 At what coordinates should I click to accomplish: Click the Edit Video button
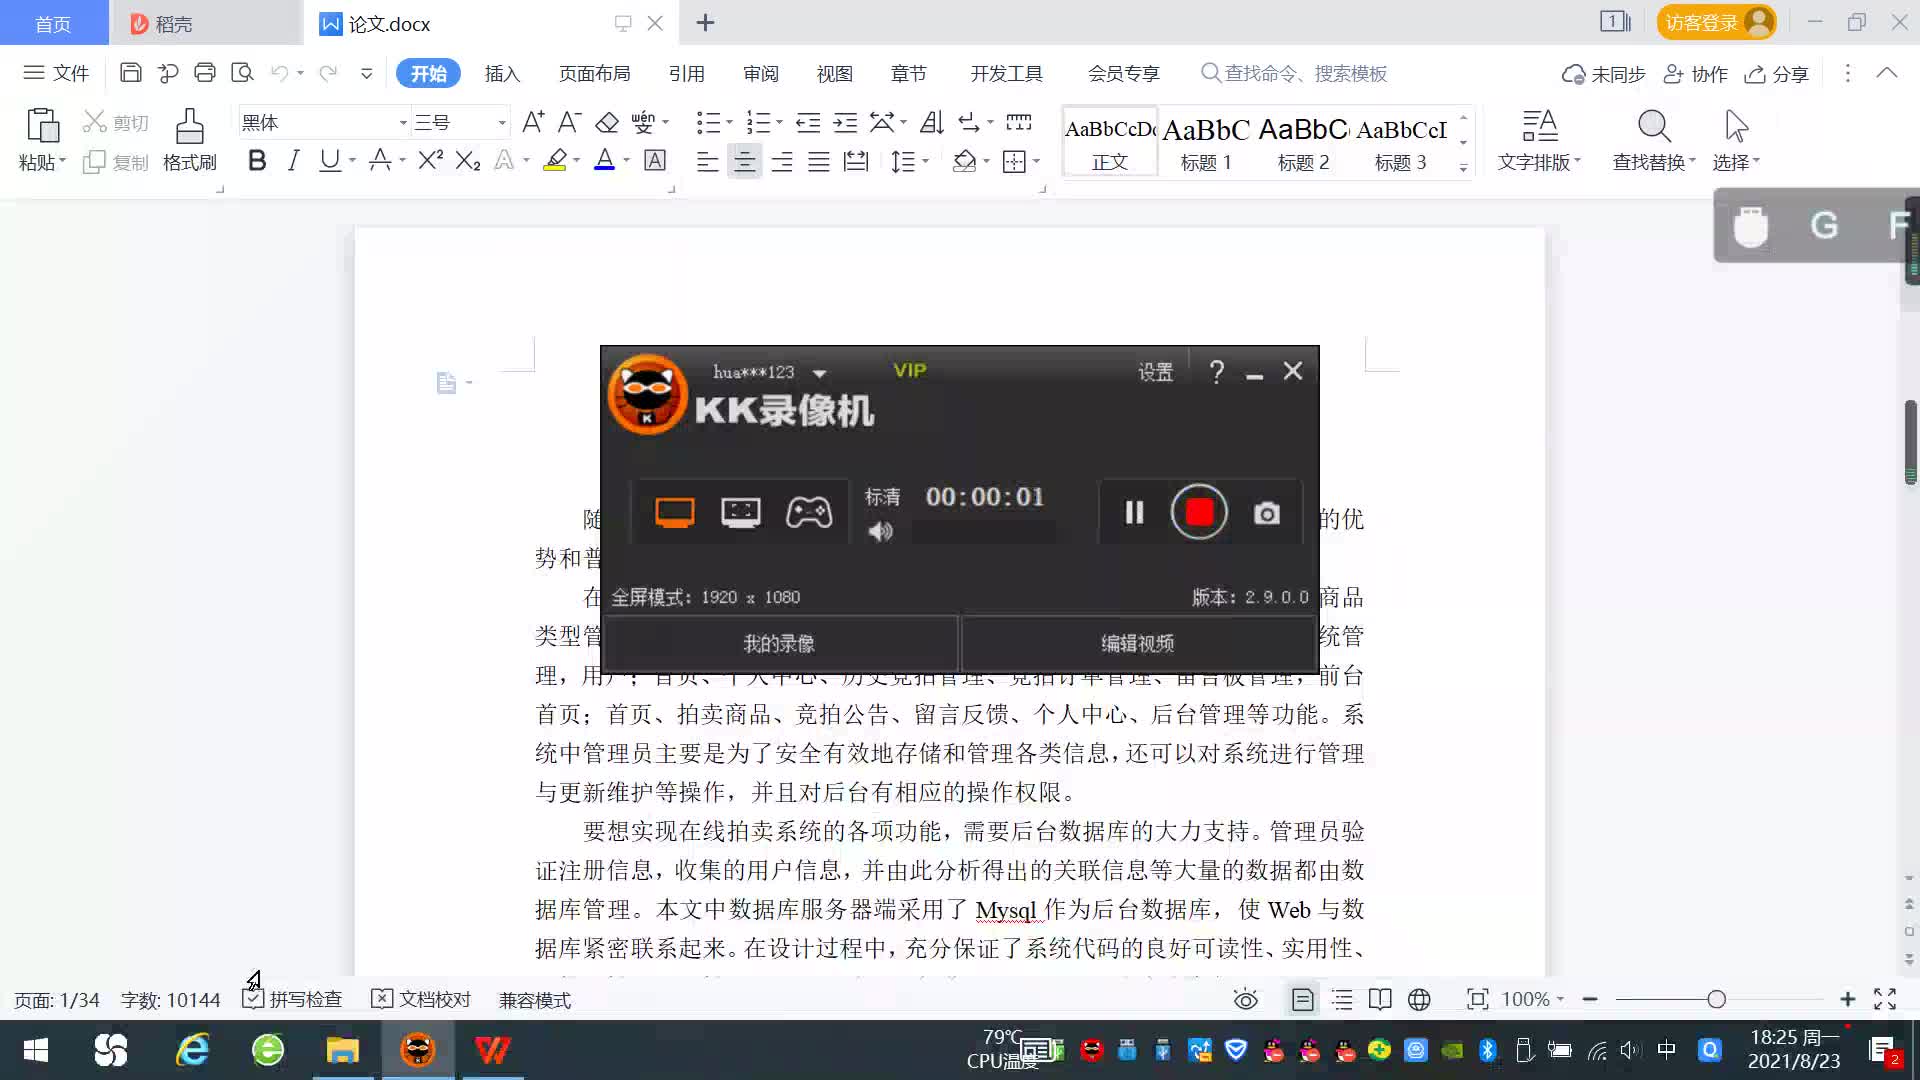tap(1137, 643)
